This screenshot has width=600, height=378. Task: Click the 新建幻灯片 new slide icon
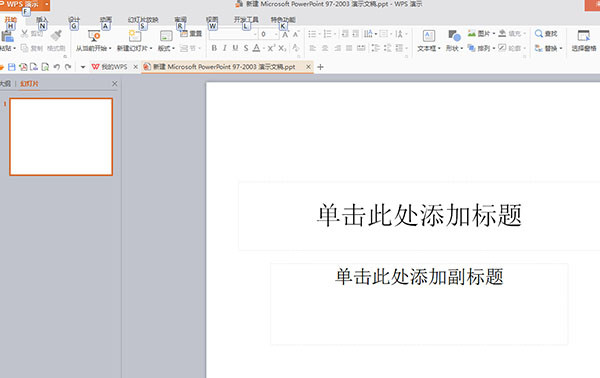click(x=134, y=36)
